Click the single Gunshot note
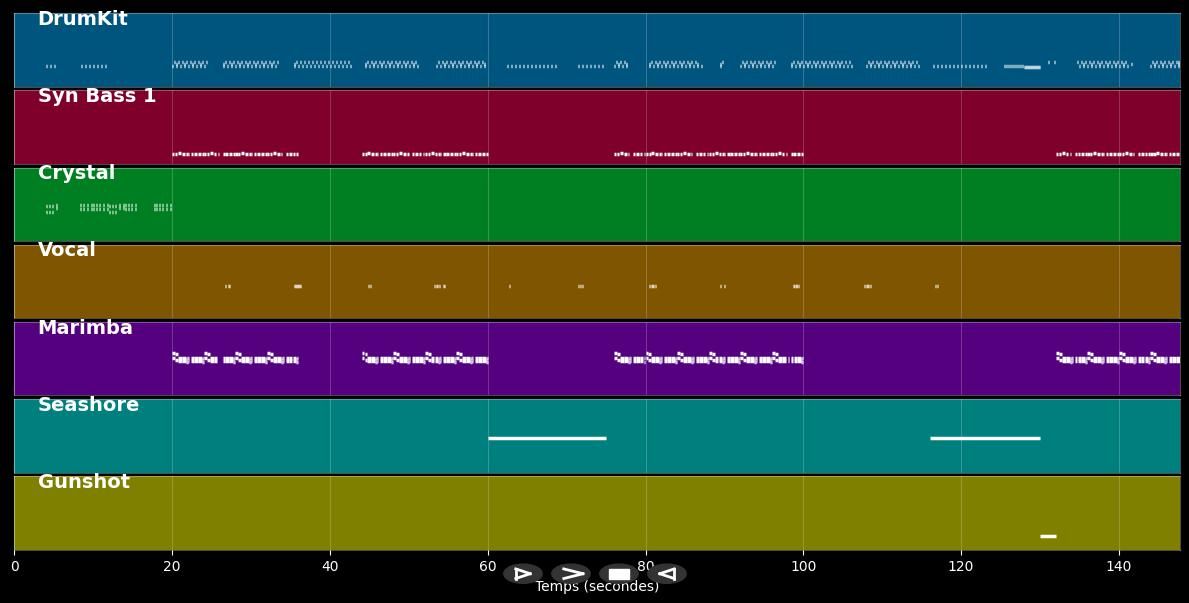 [x=1048, y=536]
